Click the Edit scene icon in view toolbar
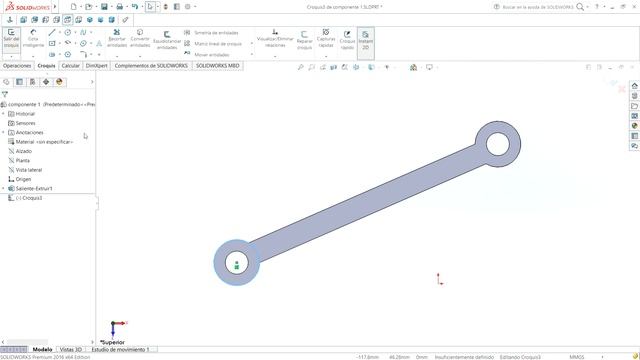 (413, 67)
